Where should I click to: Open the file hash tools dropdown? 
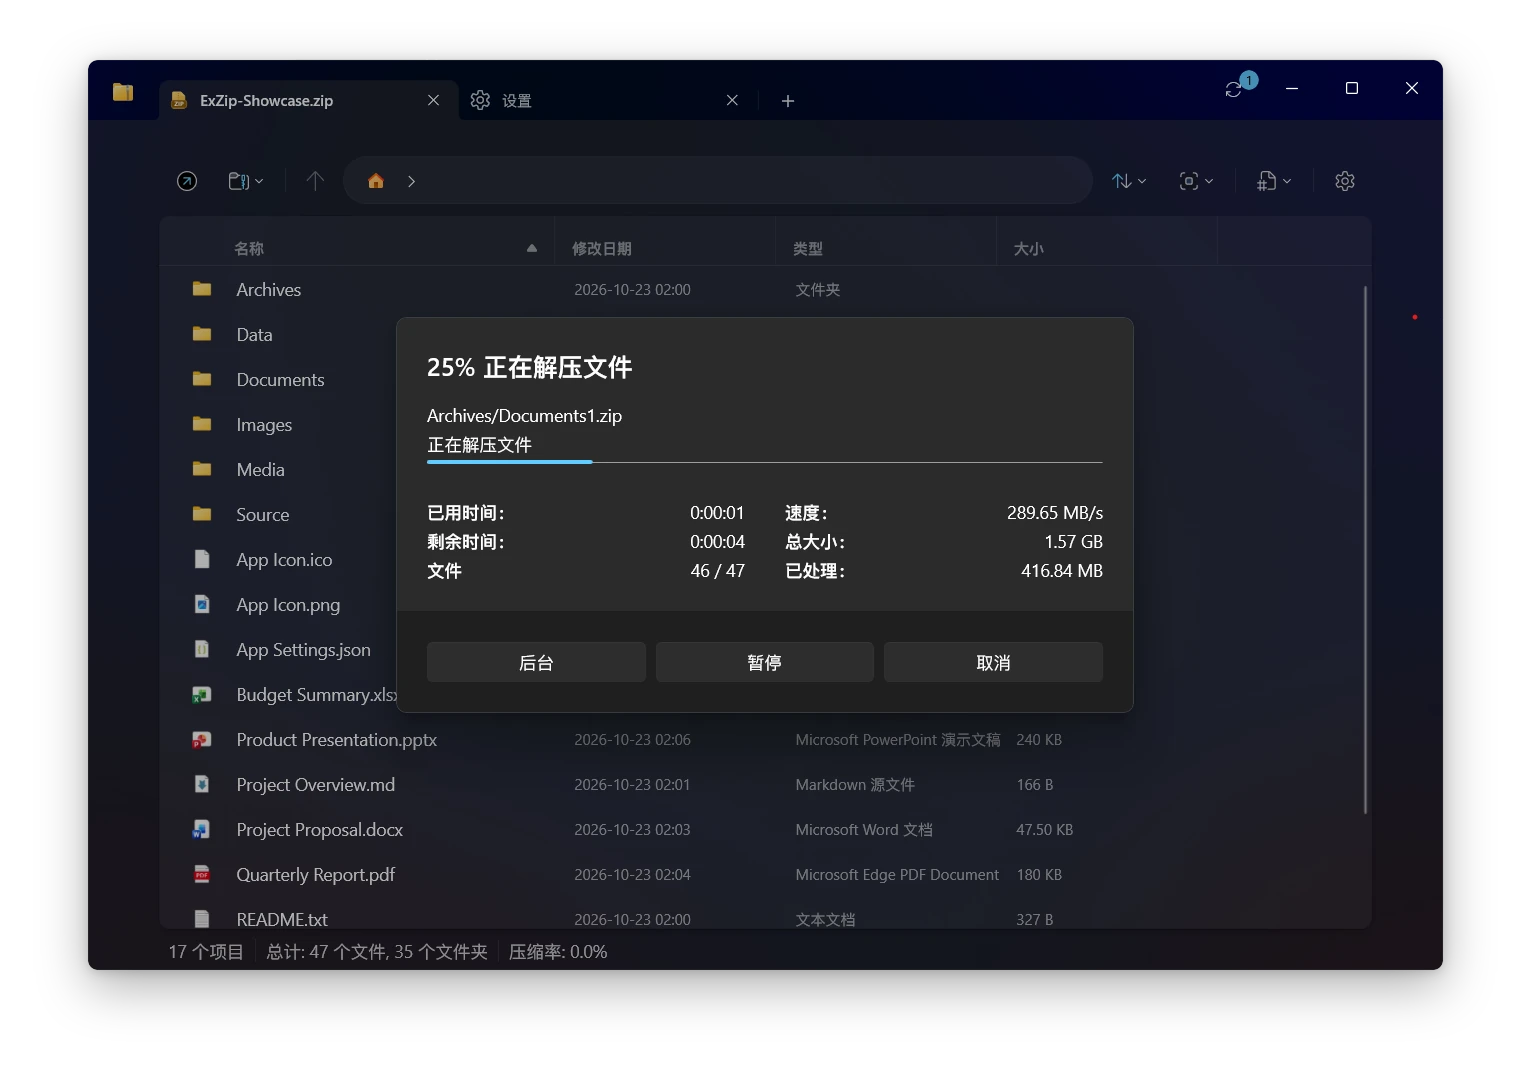[1274, 181]
